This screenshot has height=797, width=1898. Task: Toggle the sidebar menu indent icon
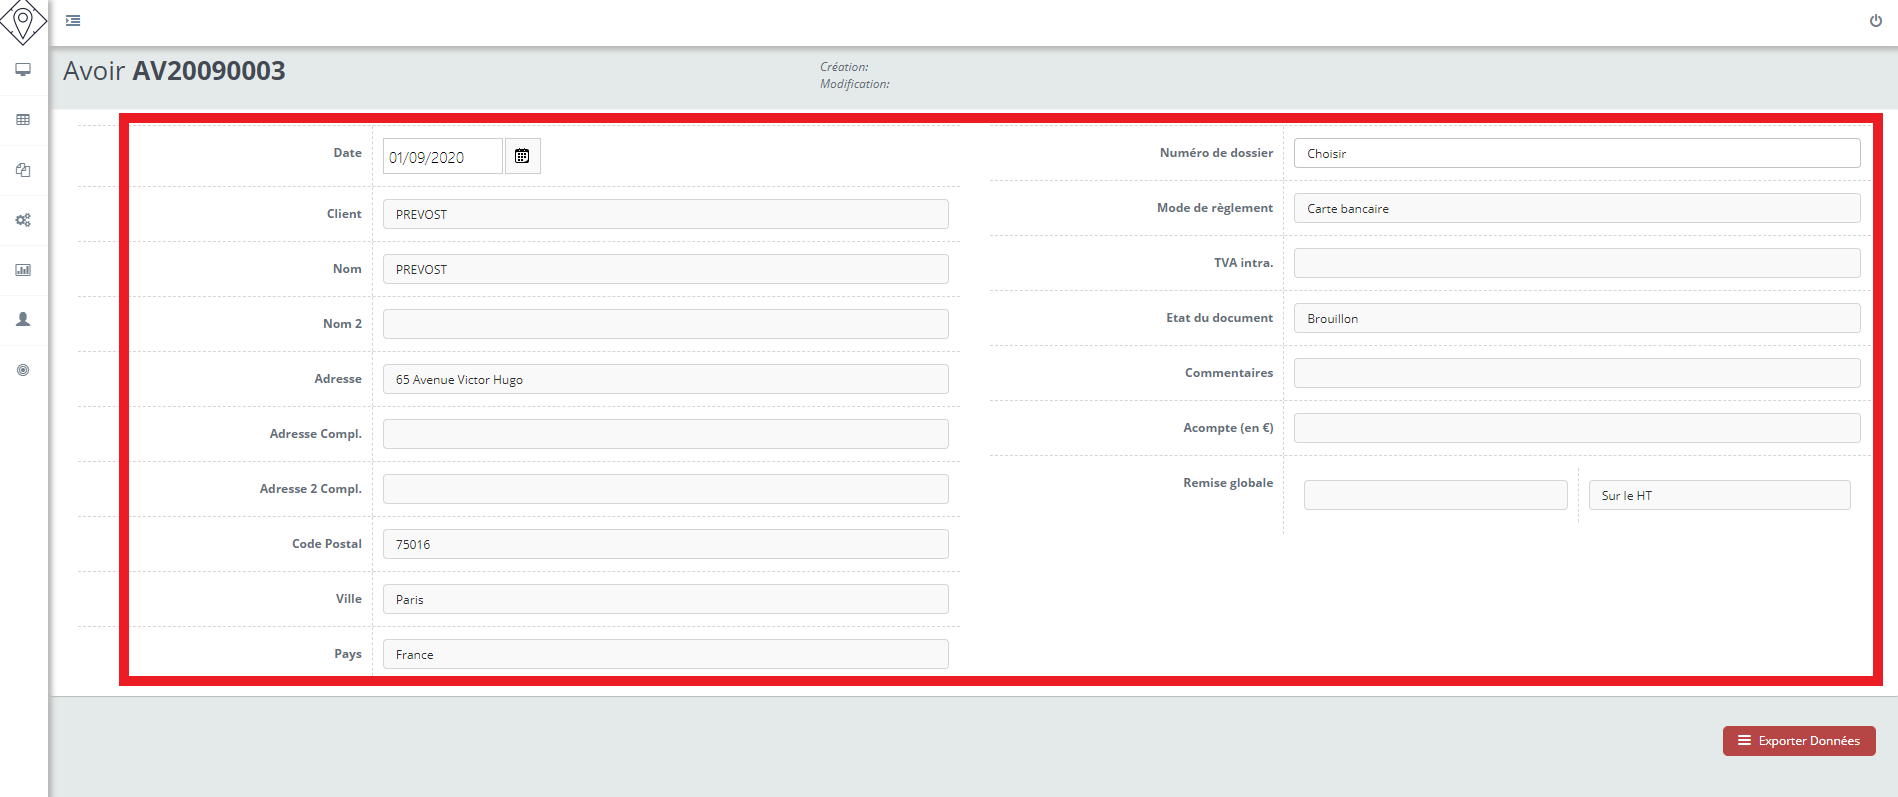click(x=73, y=20)
